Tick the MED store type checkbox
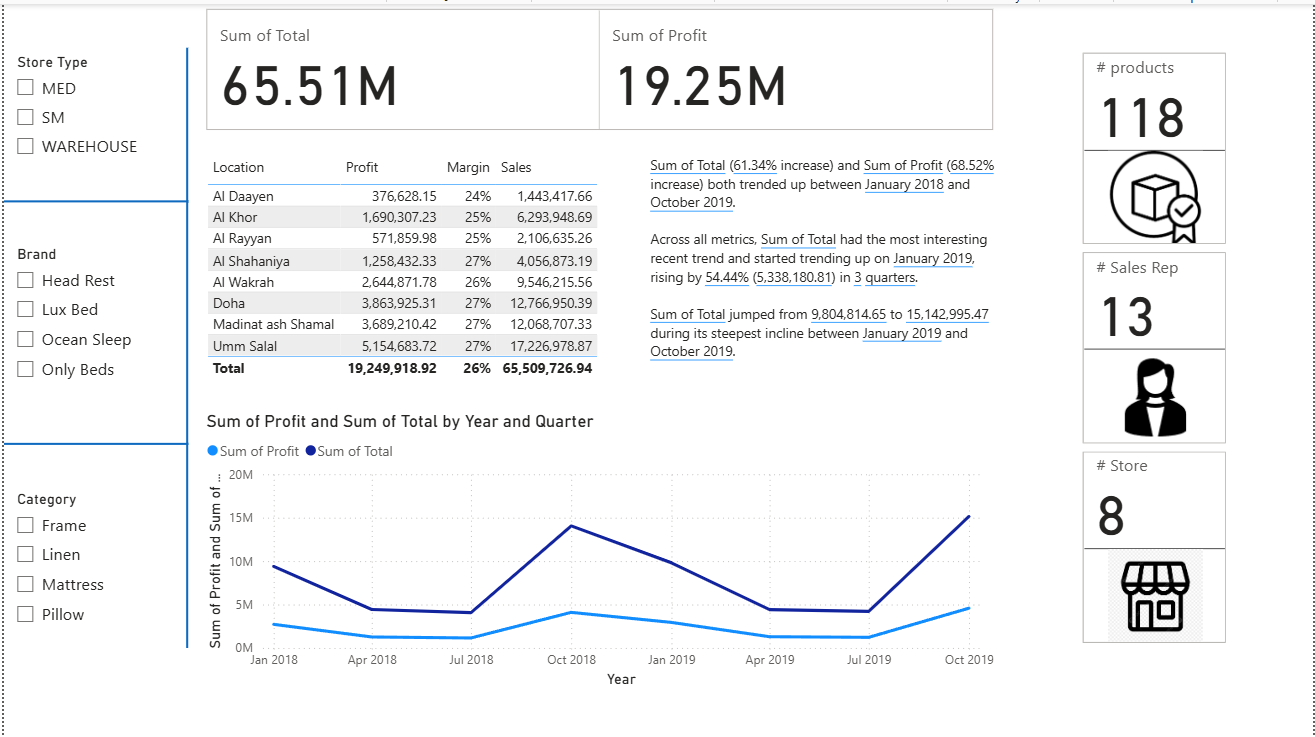The width and height of the screenshot is (1315, 737). click(x=26, y=88)
